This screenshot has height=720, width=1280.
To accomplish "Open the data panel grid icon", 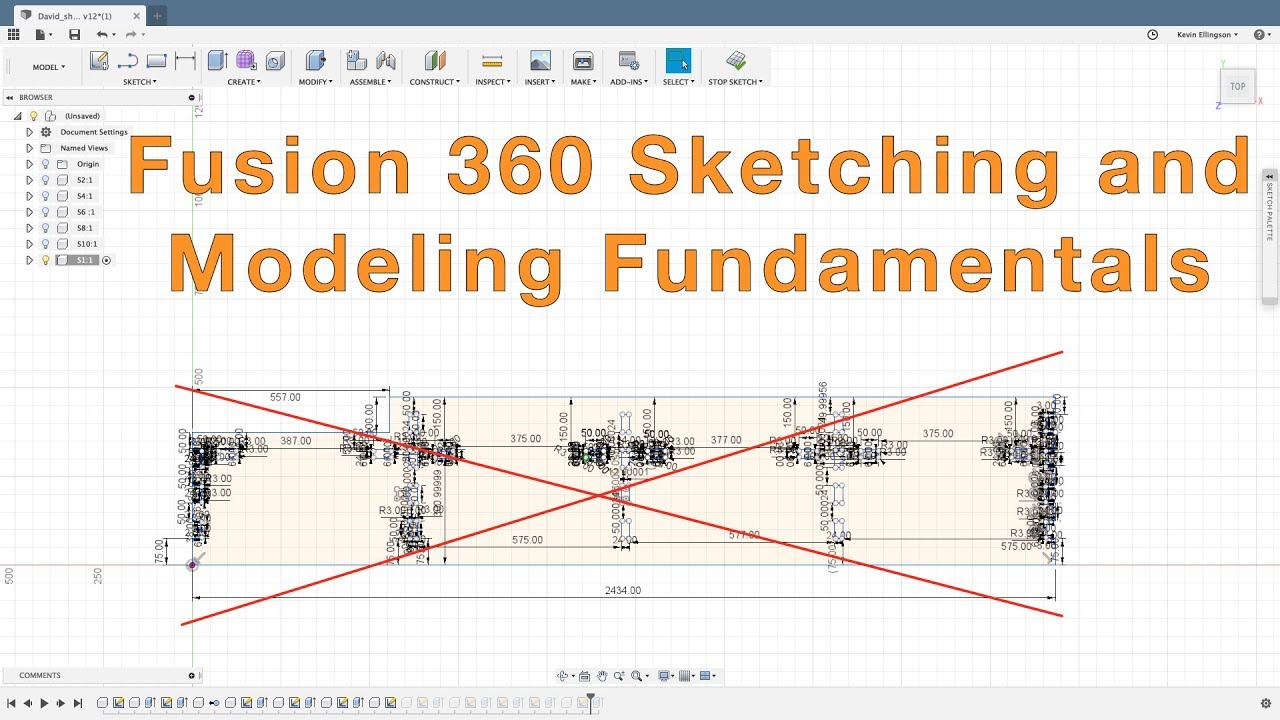I will pyautogui.click(x=14, y=34).
